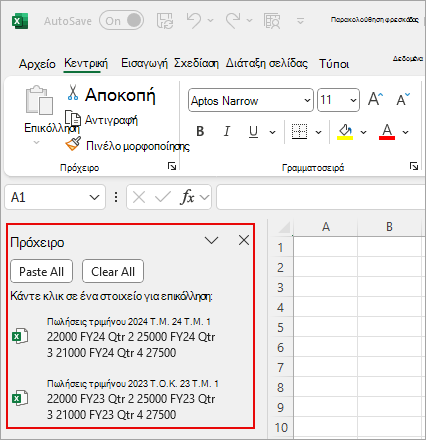Open the Undo history dropdown
The height and width of the screenshot is (440, 426).
coord(210,21)
